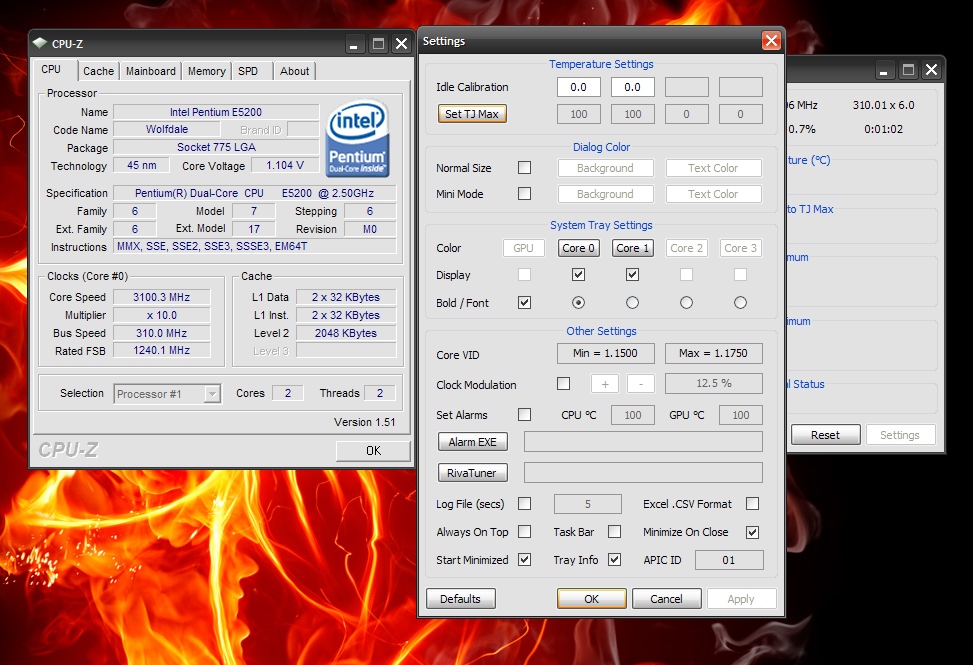Click the Clock Modulation plus button

pos(605,384)
